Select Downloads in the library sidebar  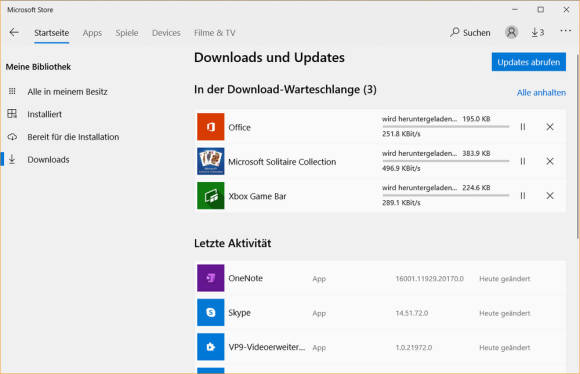point(48,159)
